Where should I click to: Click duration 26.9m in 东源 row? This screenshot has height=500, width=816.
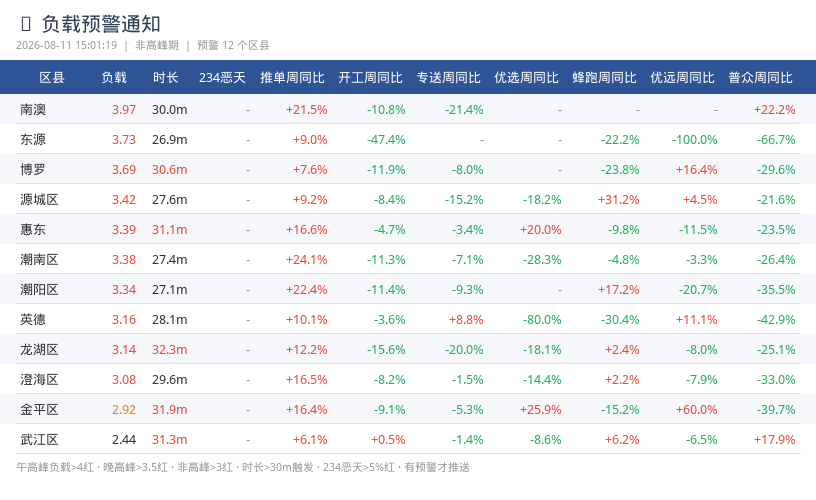coord(170,139)
